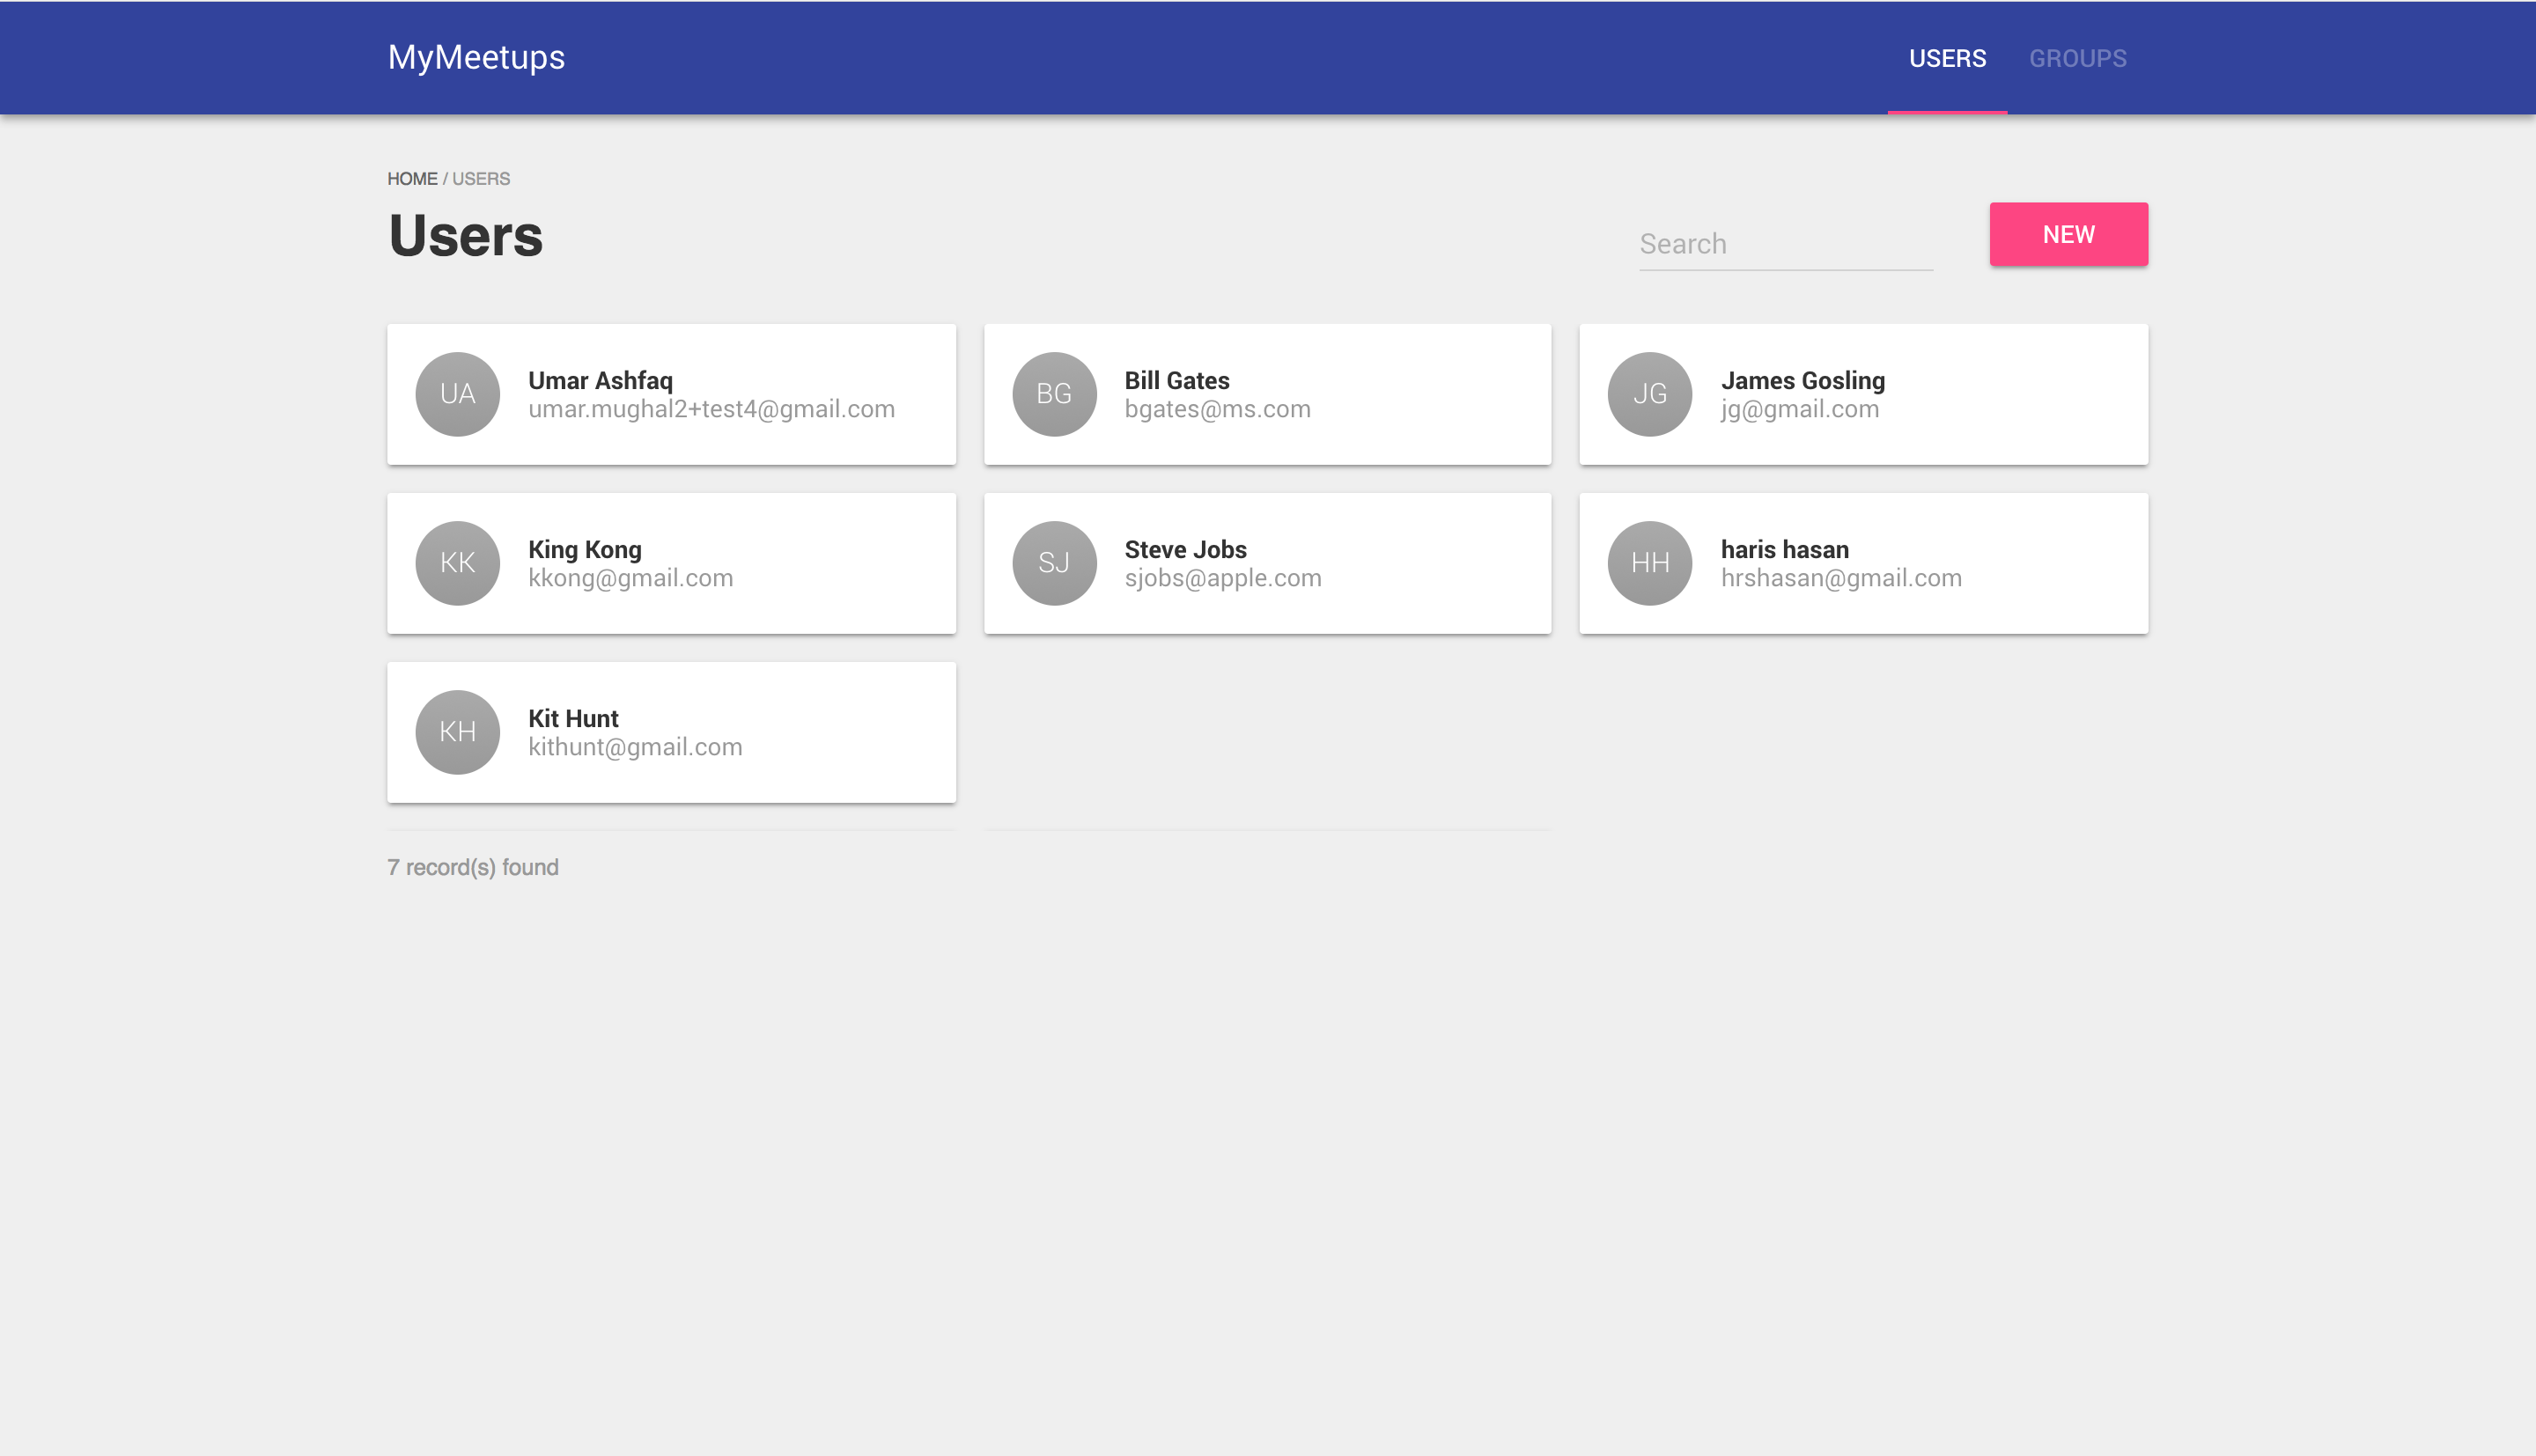Open Umar Ashfaq's user name

[x=600, y=380]
